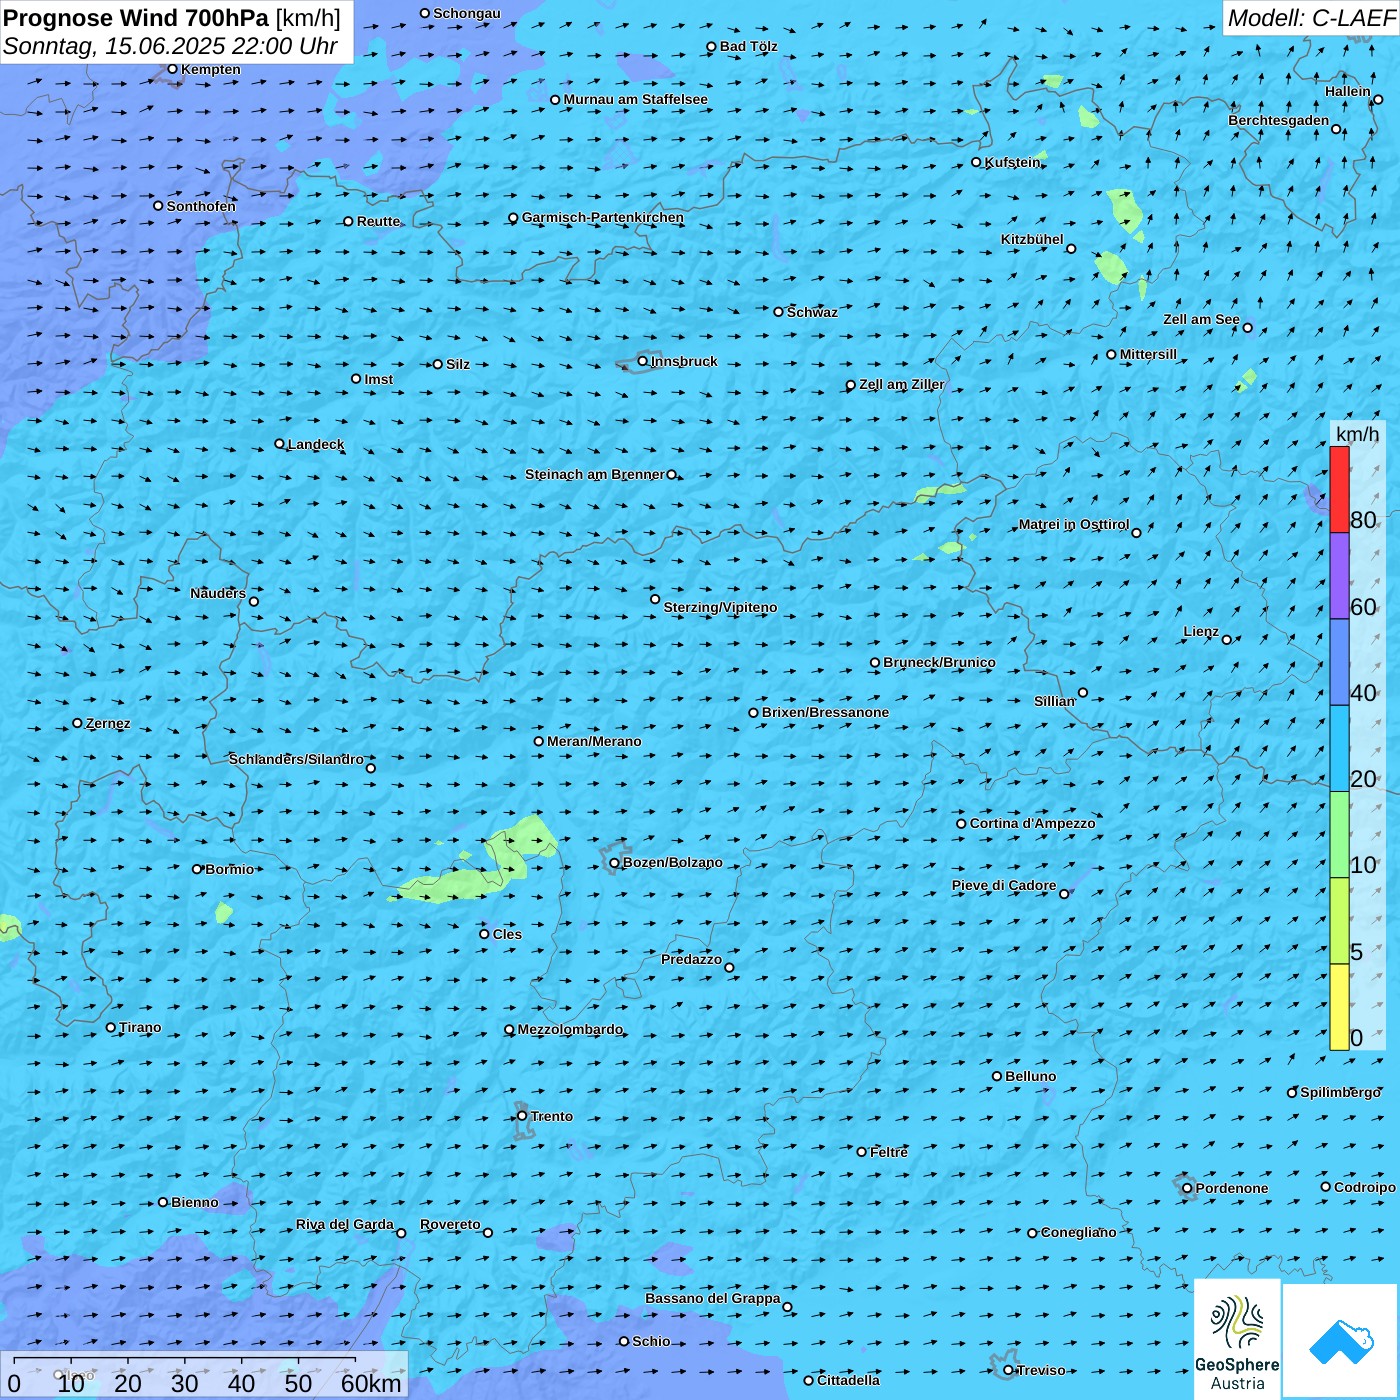
Task: Click the Innsbruck city marker
Action: 643,362
